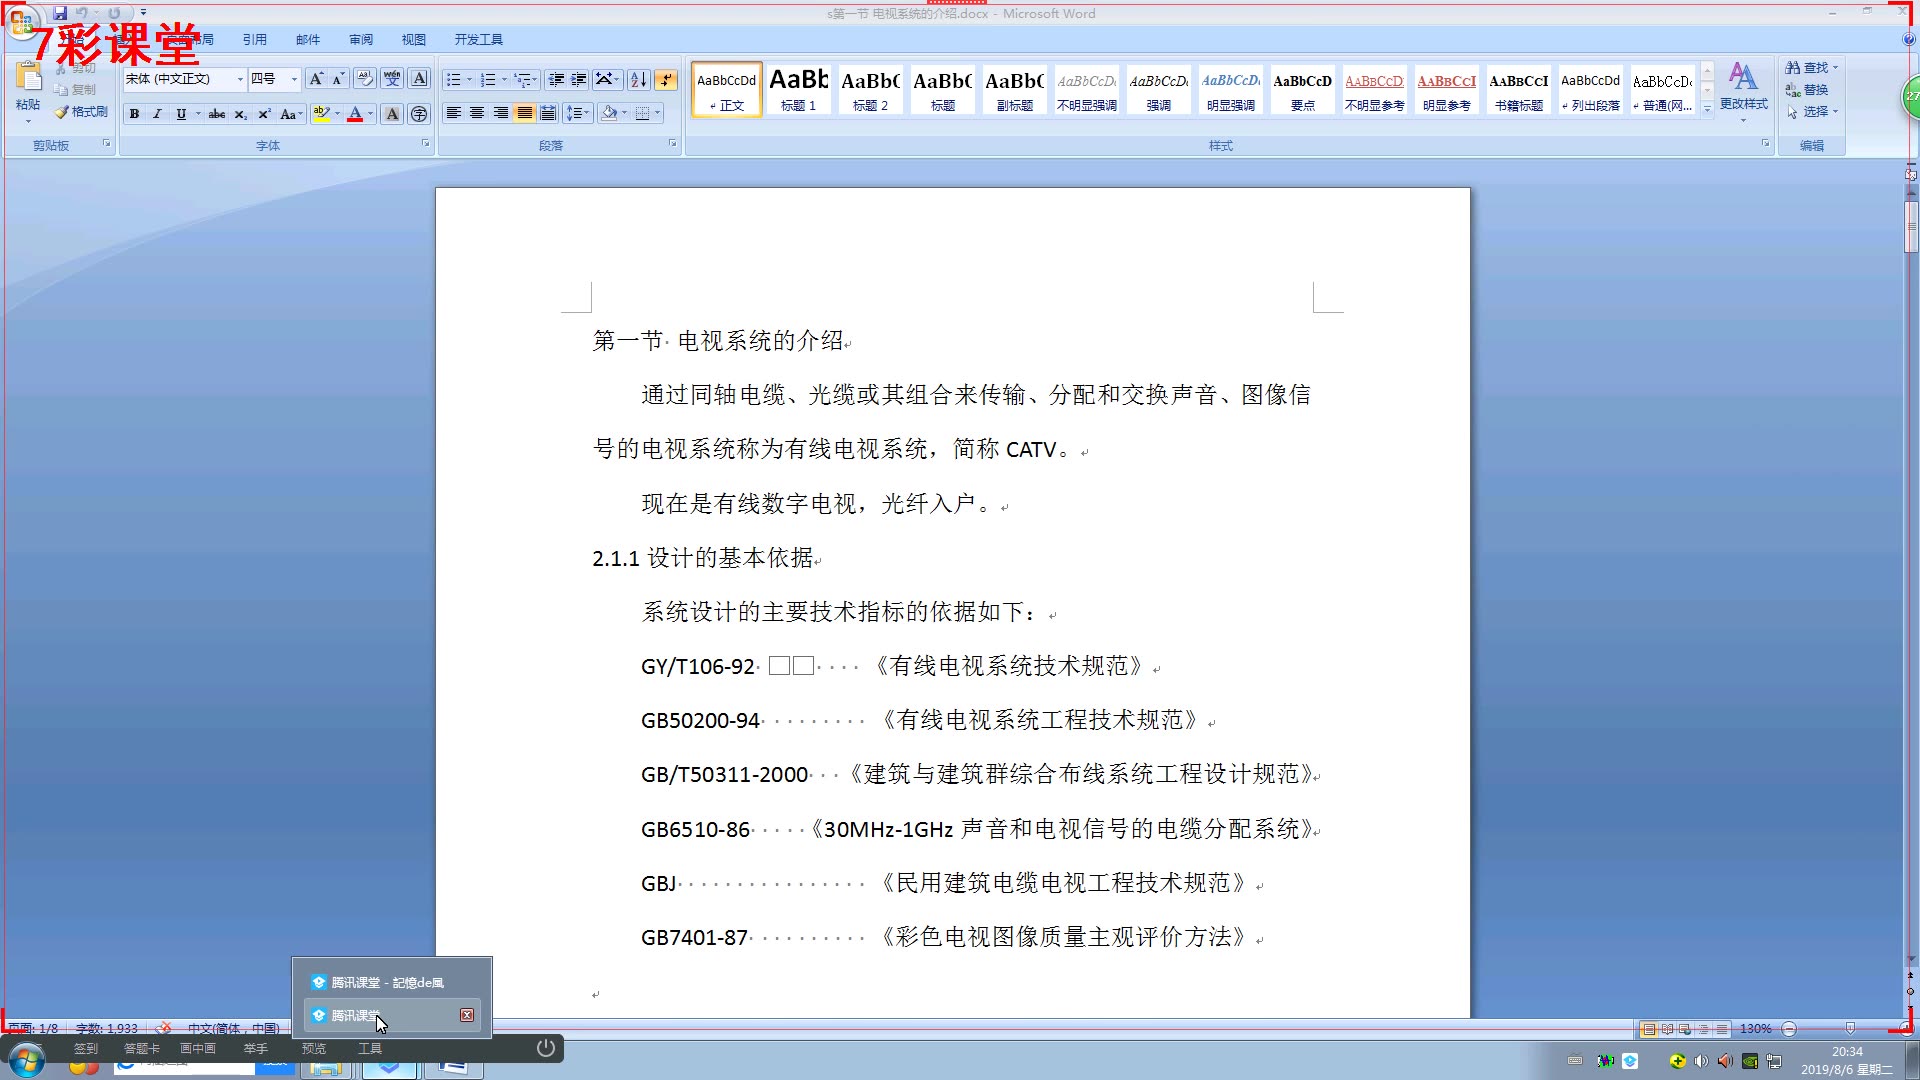Toggle Align Text Left

[453, 113]
